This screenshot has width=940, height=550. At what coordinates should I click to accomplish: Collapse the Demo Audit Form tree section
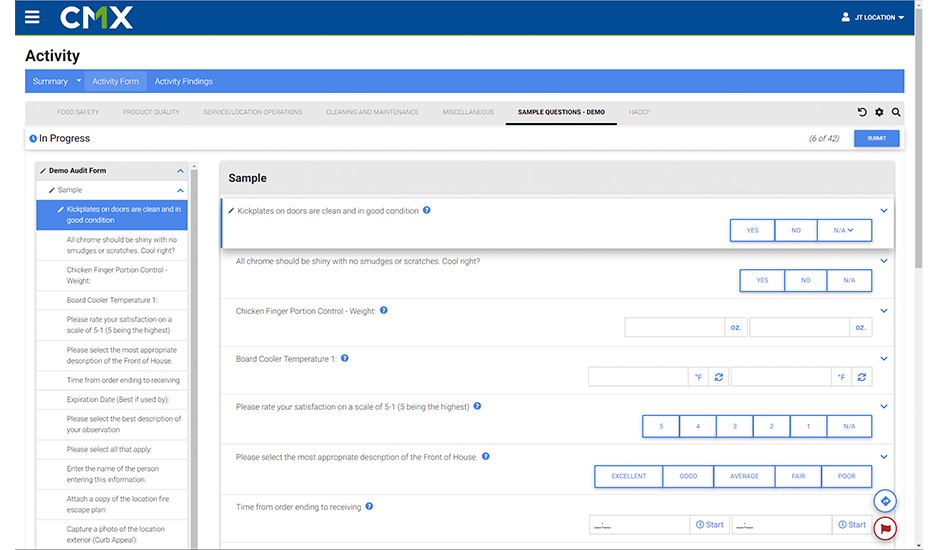point(180,171)
